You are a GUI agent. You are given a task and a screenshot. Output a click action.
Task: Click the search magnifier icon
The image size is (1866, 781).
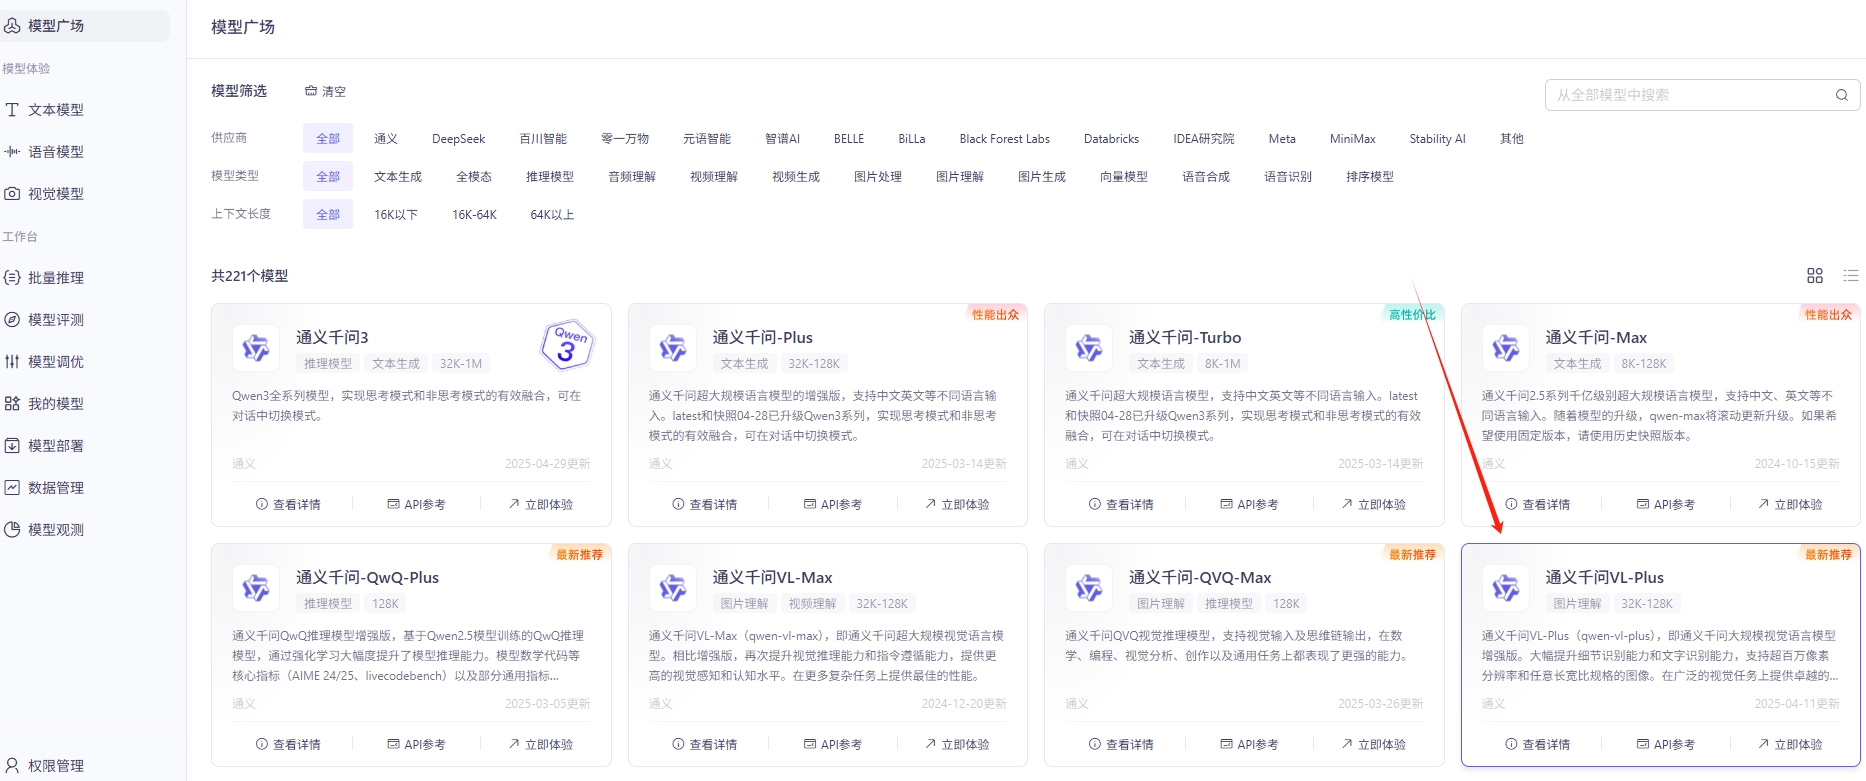click(1841, 95)
